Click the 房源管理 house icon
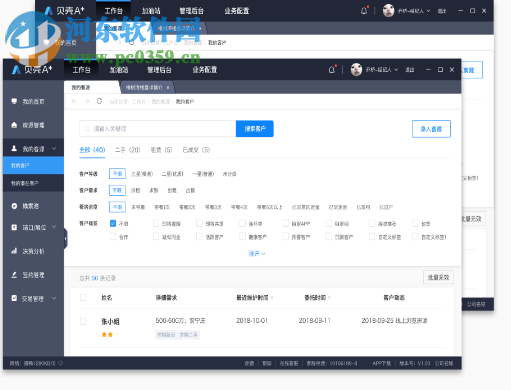The height and width of the screenshot is (390, 511). pos(14,125)
